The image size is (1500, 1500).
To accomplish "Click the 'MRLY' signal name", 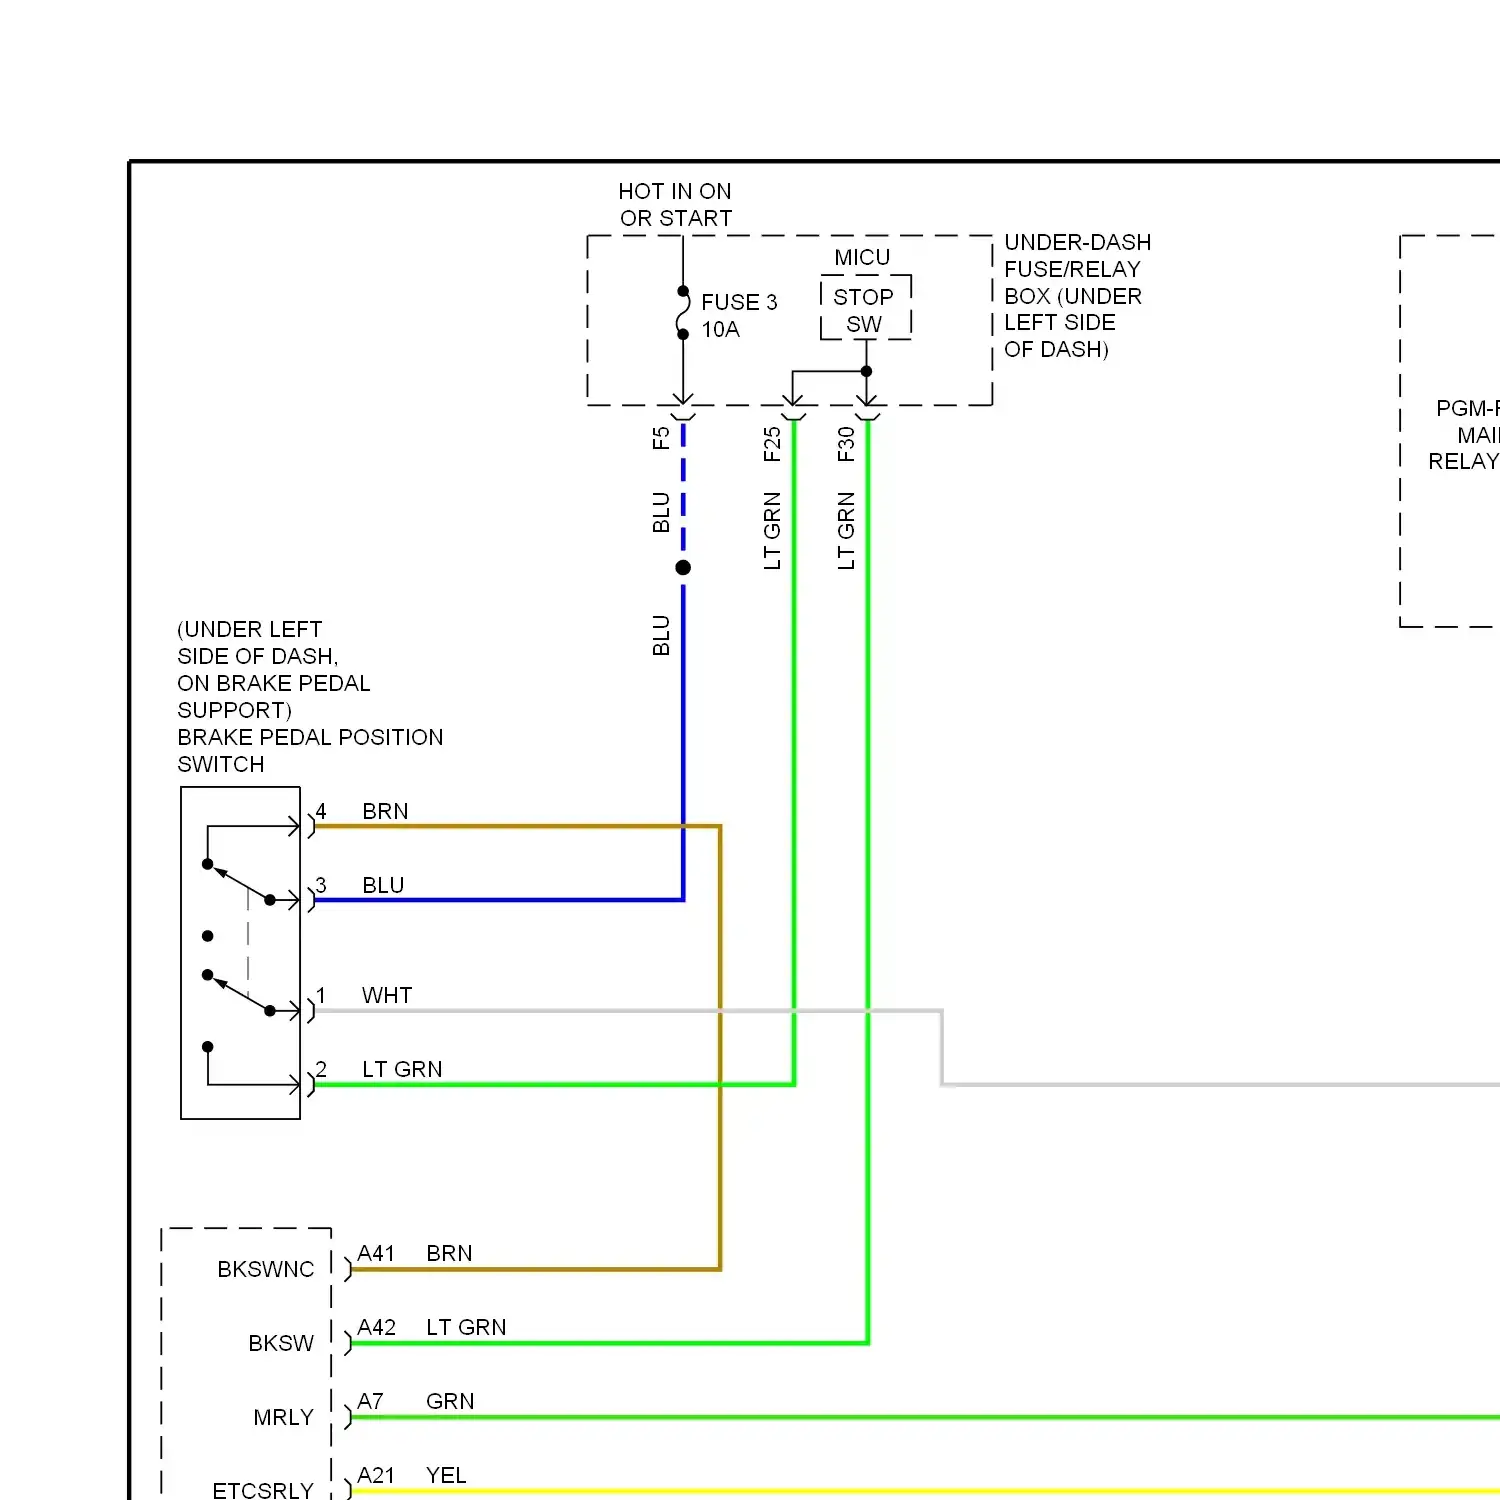I will [x=284, y=1417].
